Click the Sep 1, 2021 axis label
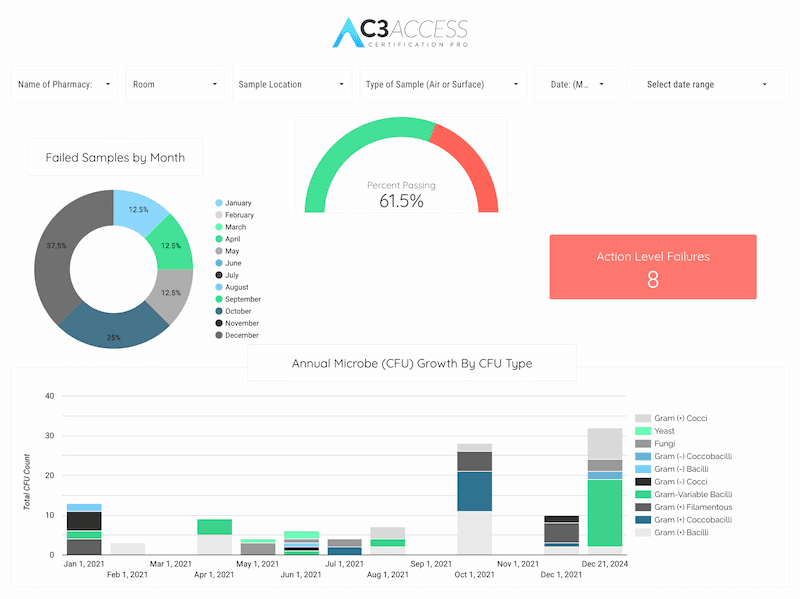The image size is (800, 599). pyautogui.click(x=431, y=564)
